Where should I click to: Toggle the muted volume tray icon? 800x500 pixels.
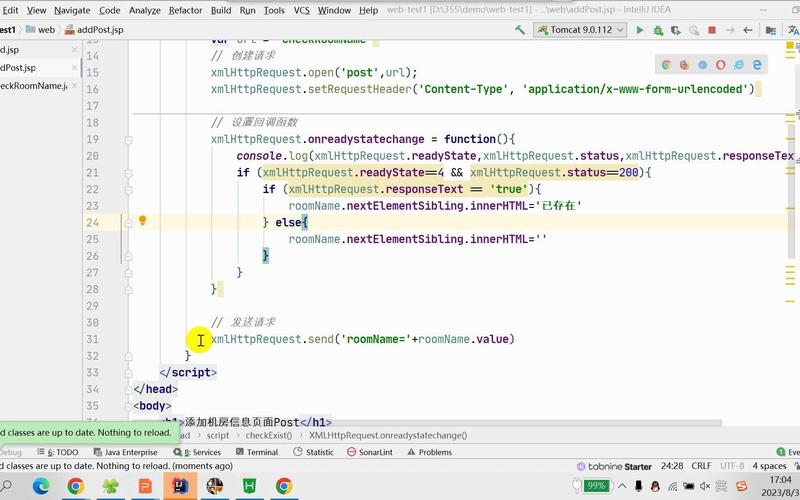[706, 486]
